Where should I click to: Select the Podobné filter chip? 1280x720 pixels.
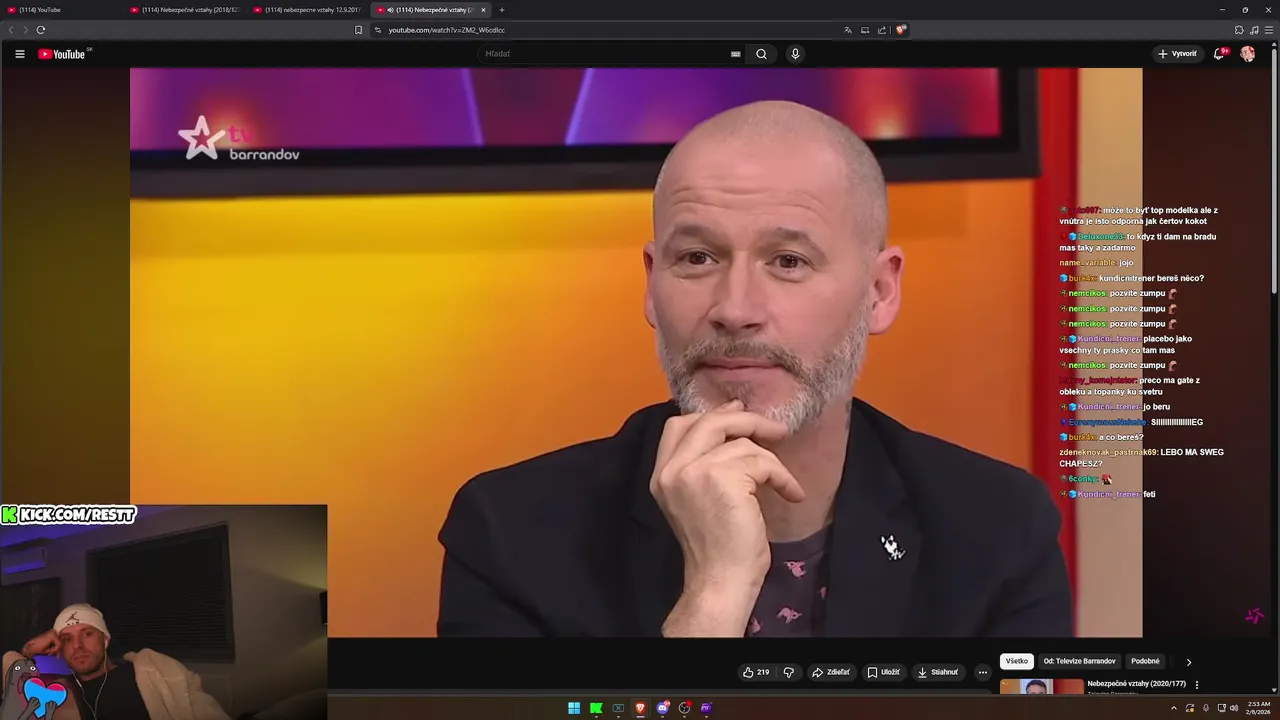[x=1145, y=661]
